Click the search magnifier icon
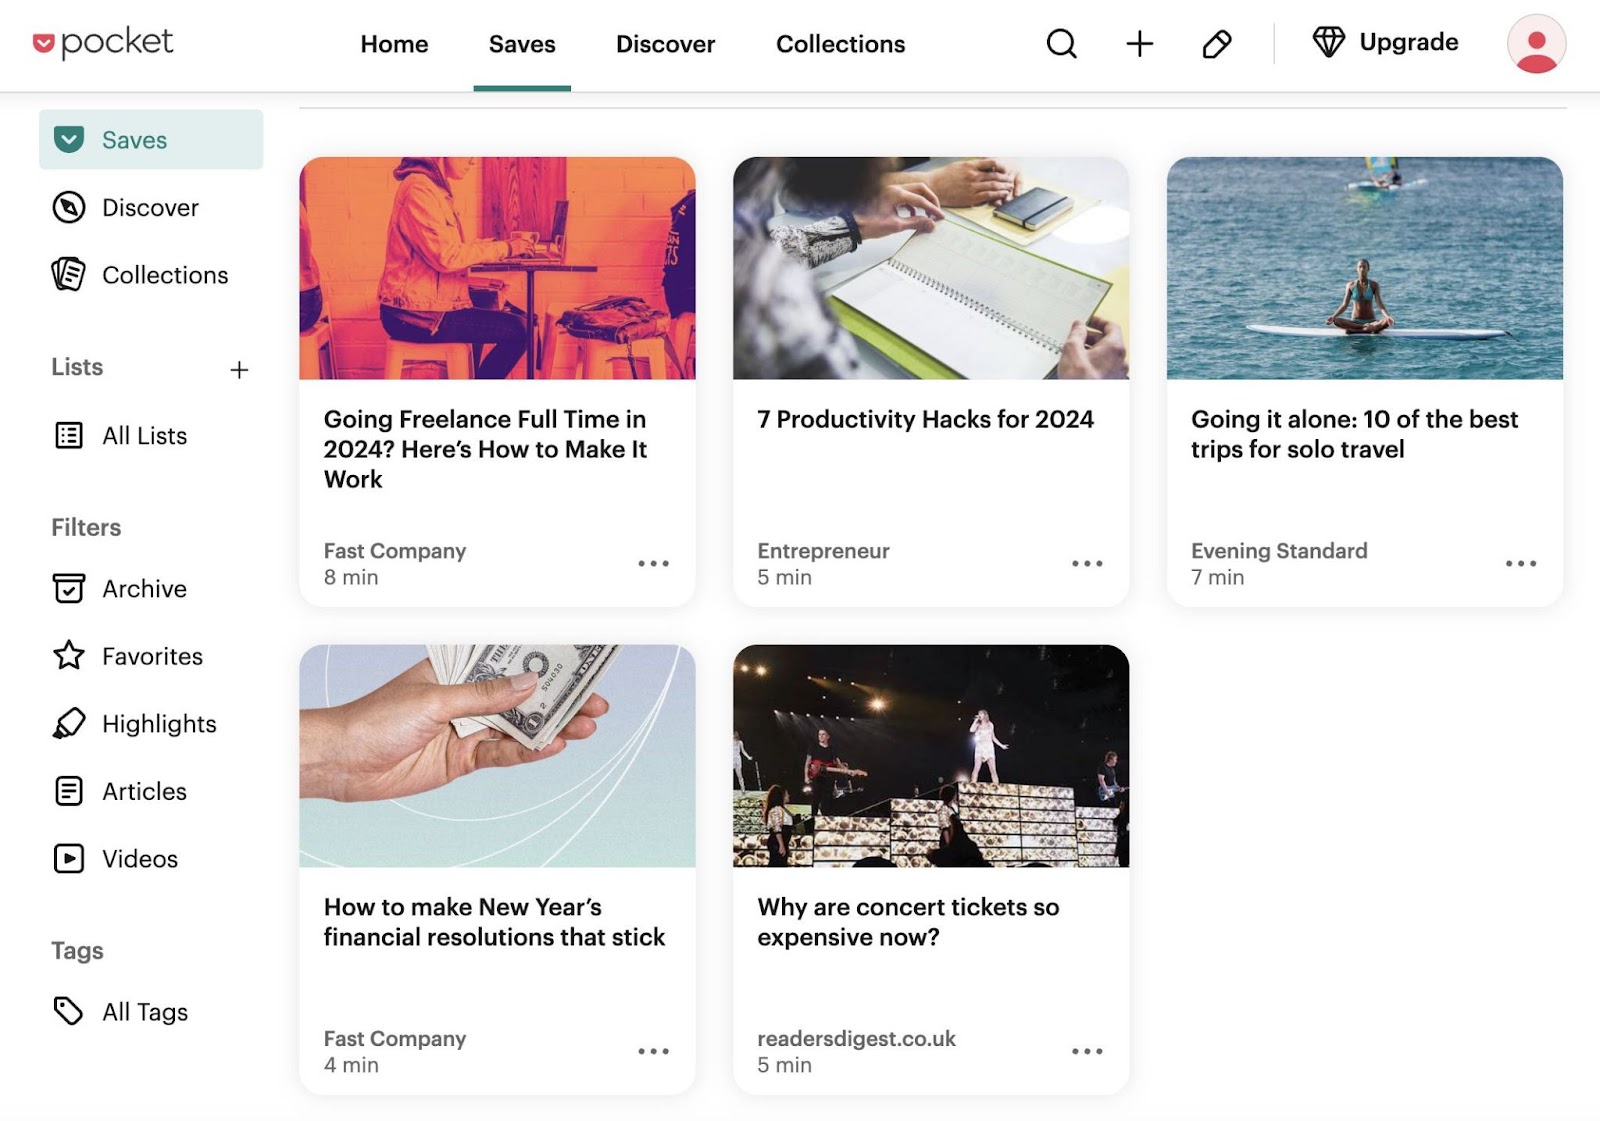 pos(1061,44)
